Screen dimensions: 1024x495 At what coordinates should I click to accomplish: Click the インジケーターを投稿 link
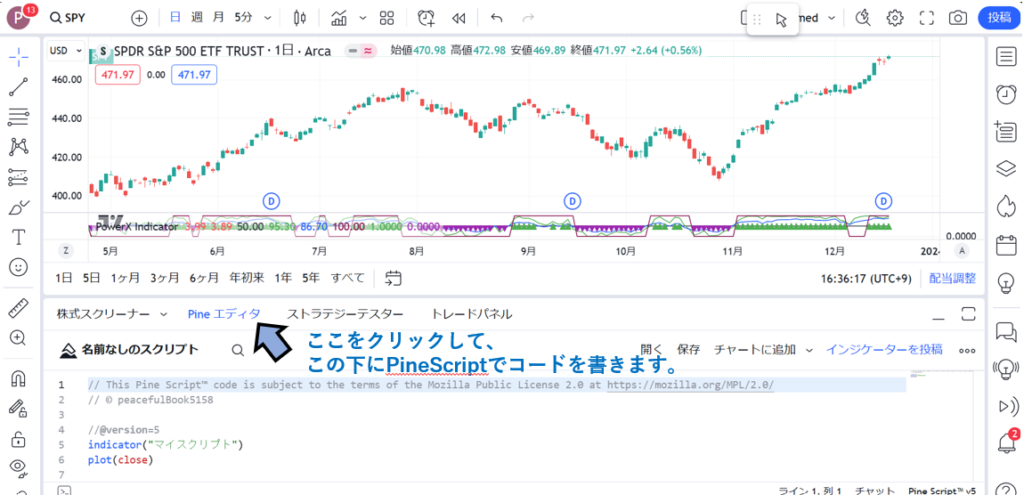coord(883,349)
